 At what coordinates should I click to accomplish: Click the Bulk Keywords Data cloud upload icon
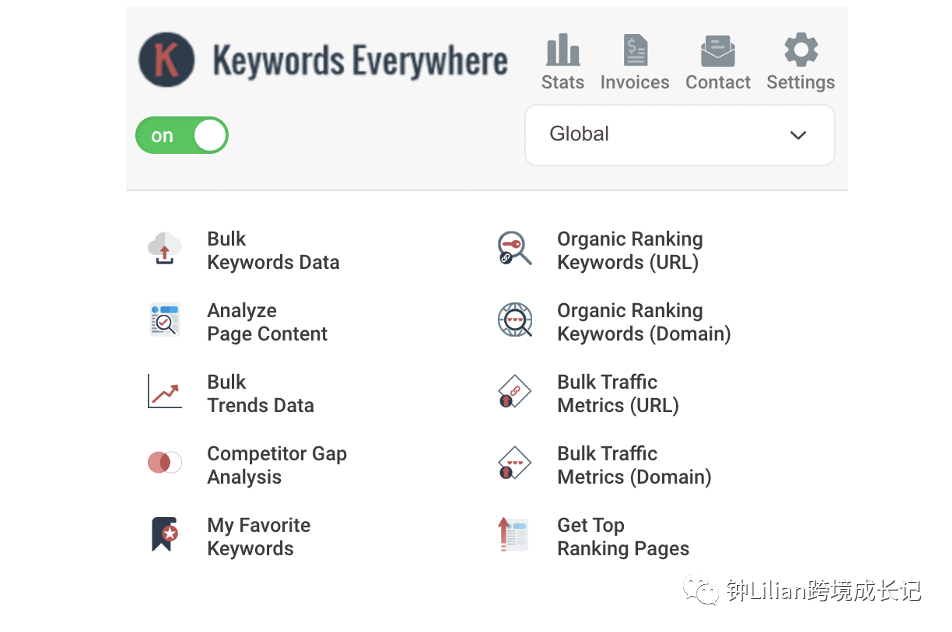point(165,248)
